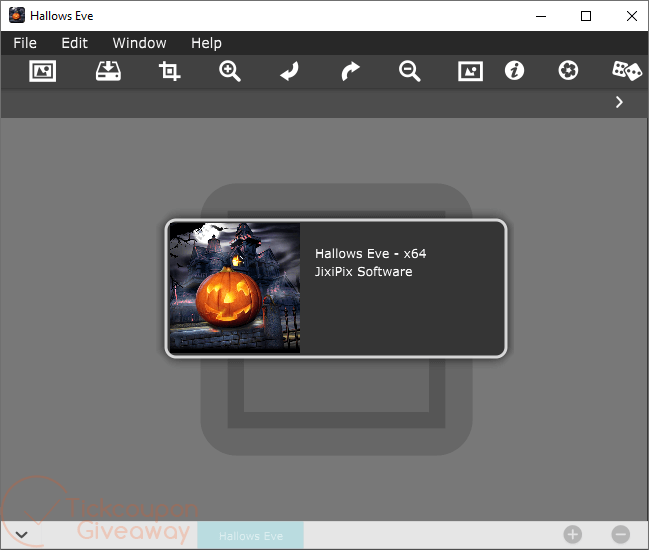Screen dimensions: 649x550
Task: Click the save to disk icon
Action: [108, 71]
